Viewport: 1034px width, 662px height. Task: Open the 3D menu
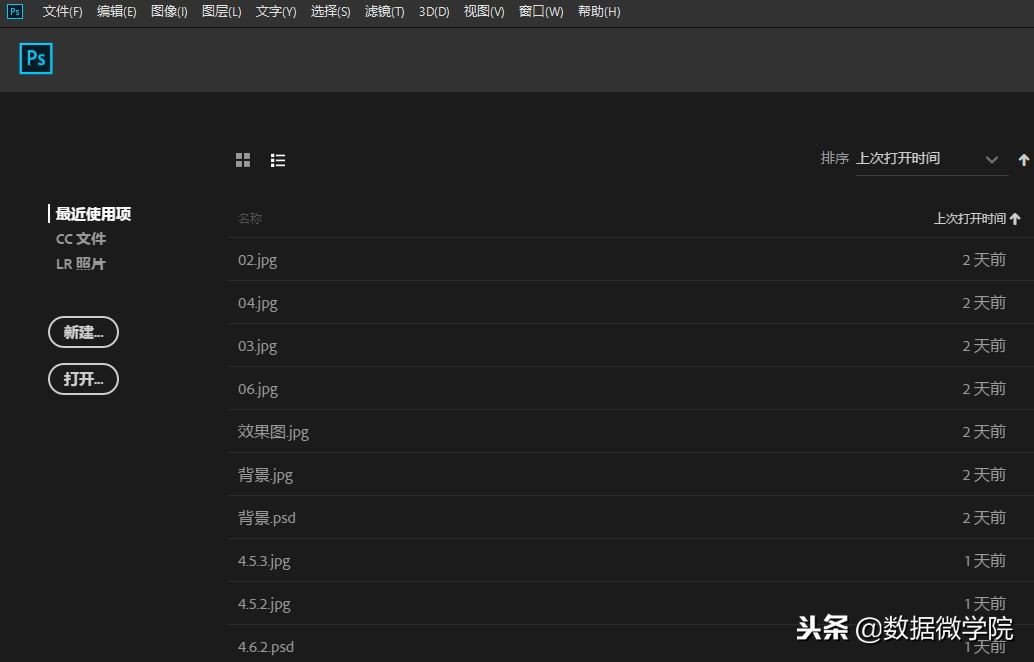(433, 11)
